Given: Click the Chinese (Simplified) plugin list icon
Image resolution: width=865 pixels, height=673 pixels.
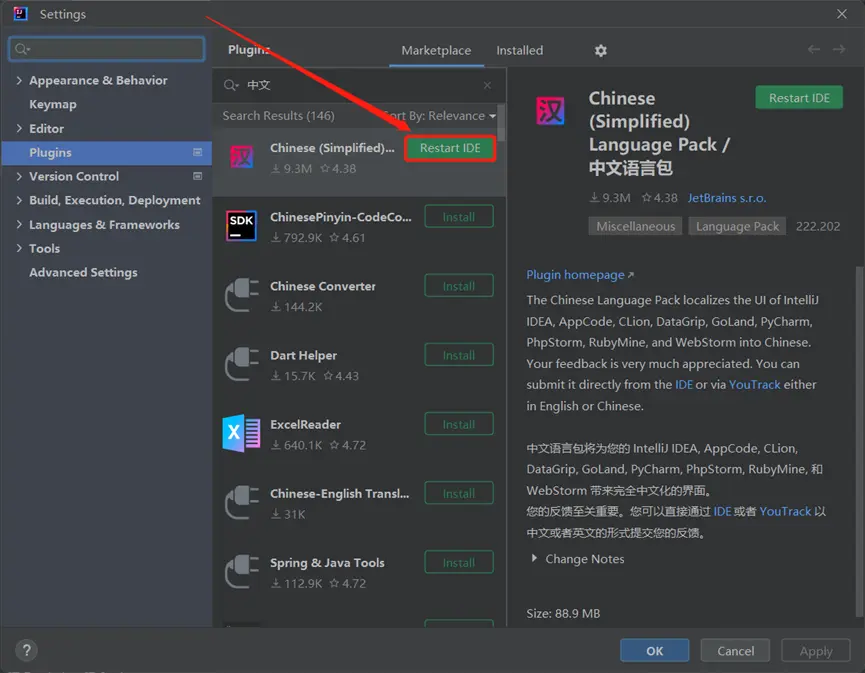Looking at the screenshot, I should click(242, 157).
